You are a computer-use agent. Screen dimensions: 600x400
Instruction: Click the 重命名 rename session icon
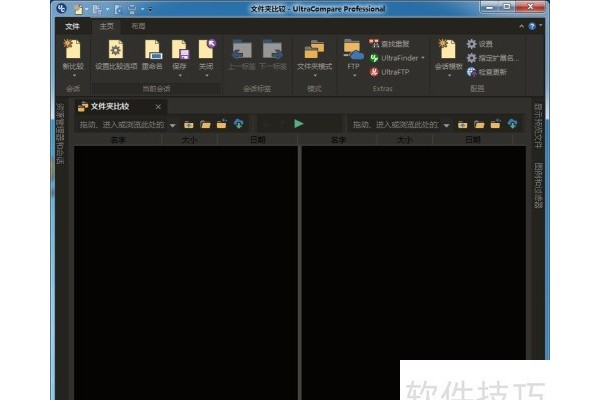click(x=152, y=50)
